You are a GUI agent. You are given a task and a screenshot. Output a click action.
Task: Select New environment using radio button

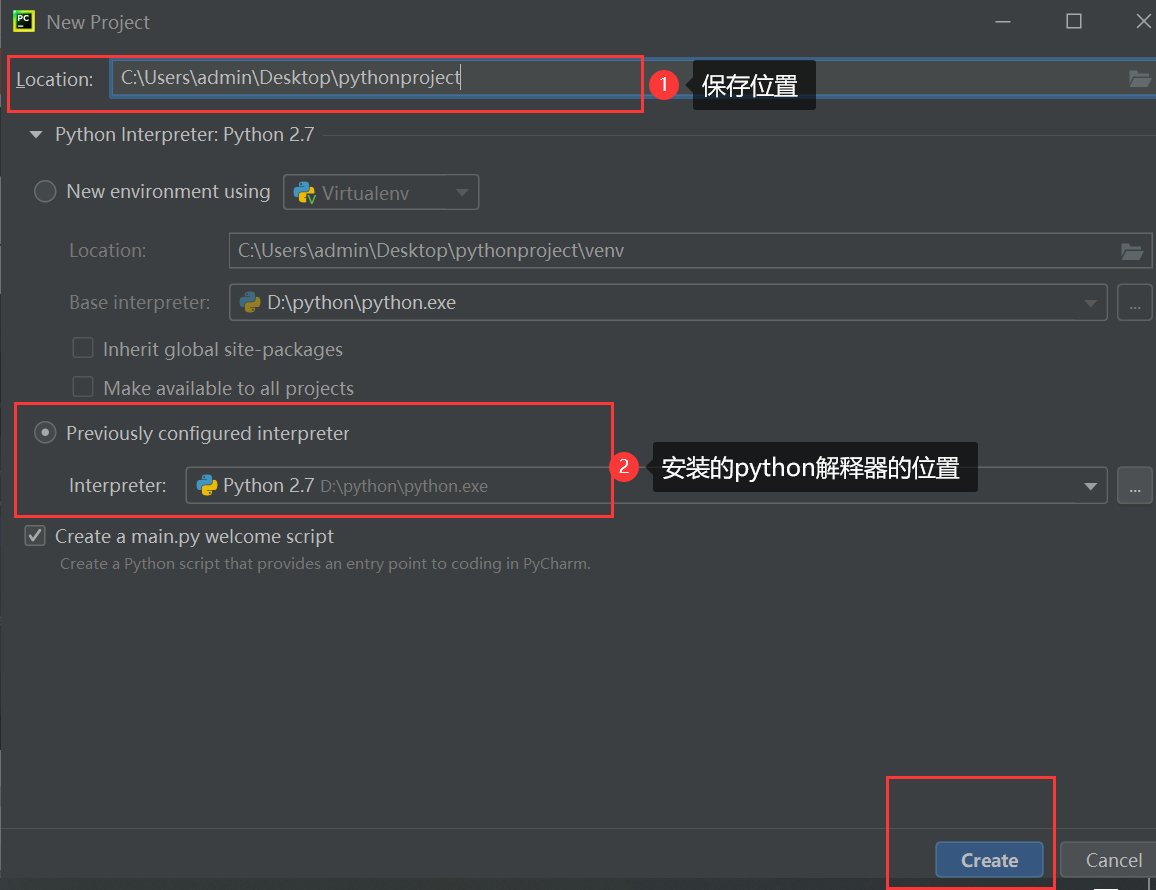click(45, 192)
